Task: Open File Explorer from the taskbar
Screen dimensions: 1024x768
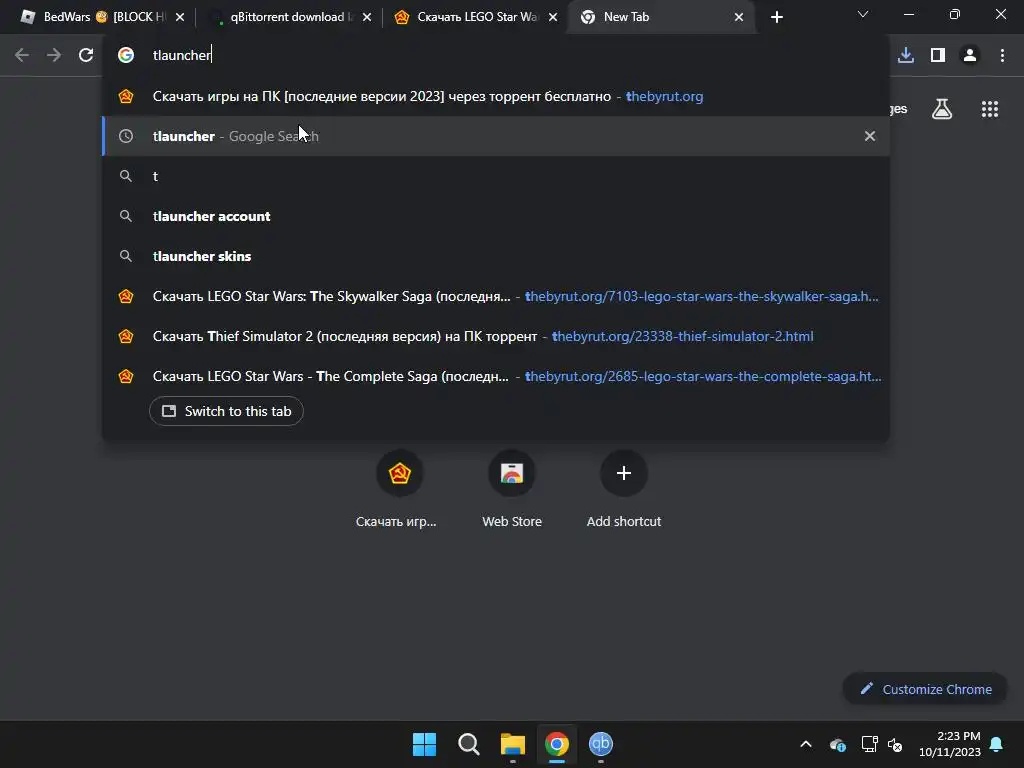Action: pyautogui.click(x=513, y=744)
